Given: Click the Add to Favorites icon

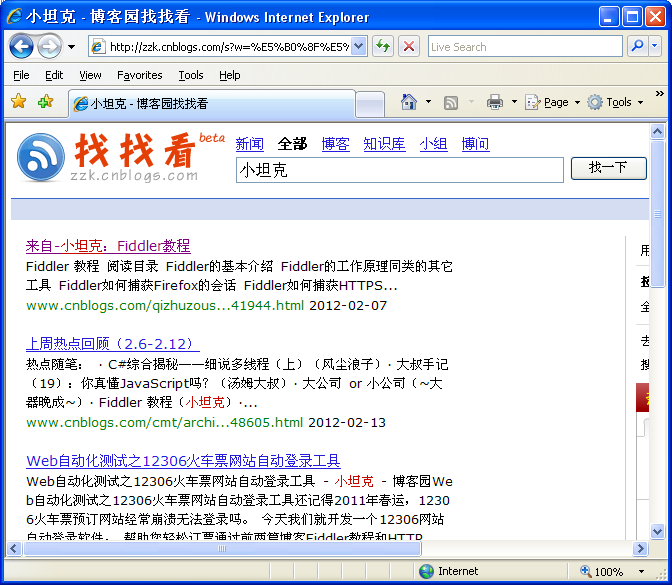Looking at the screenshot, I should coord(45,102).
